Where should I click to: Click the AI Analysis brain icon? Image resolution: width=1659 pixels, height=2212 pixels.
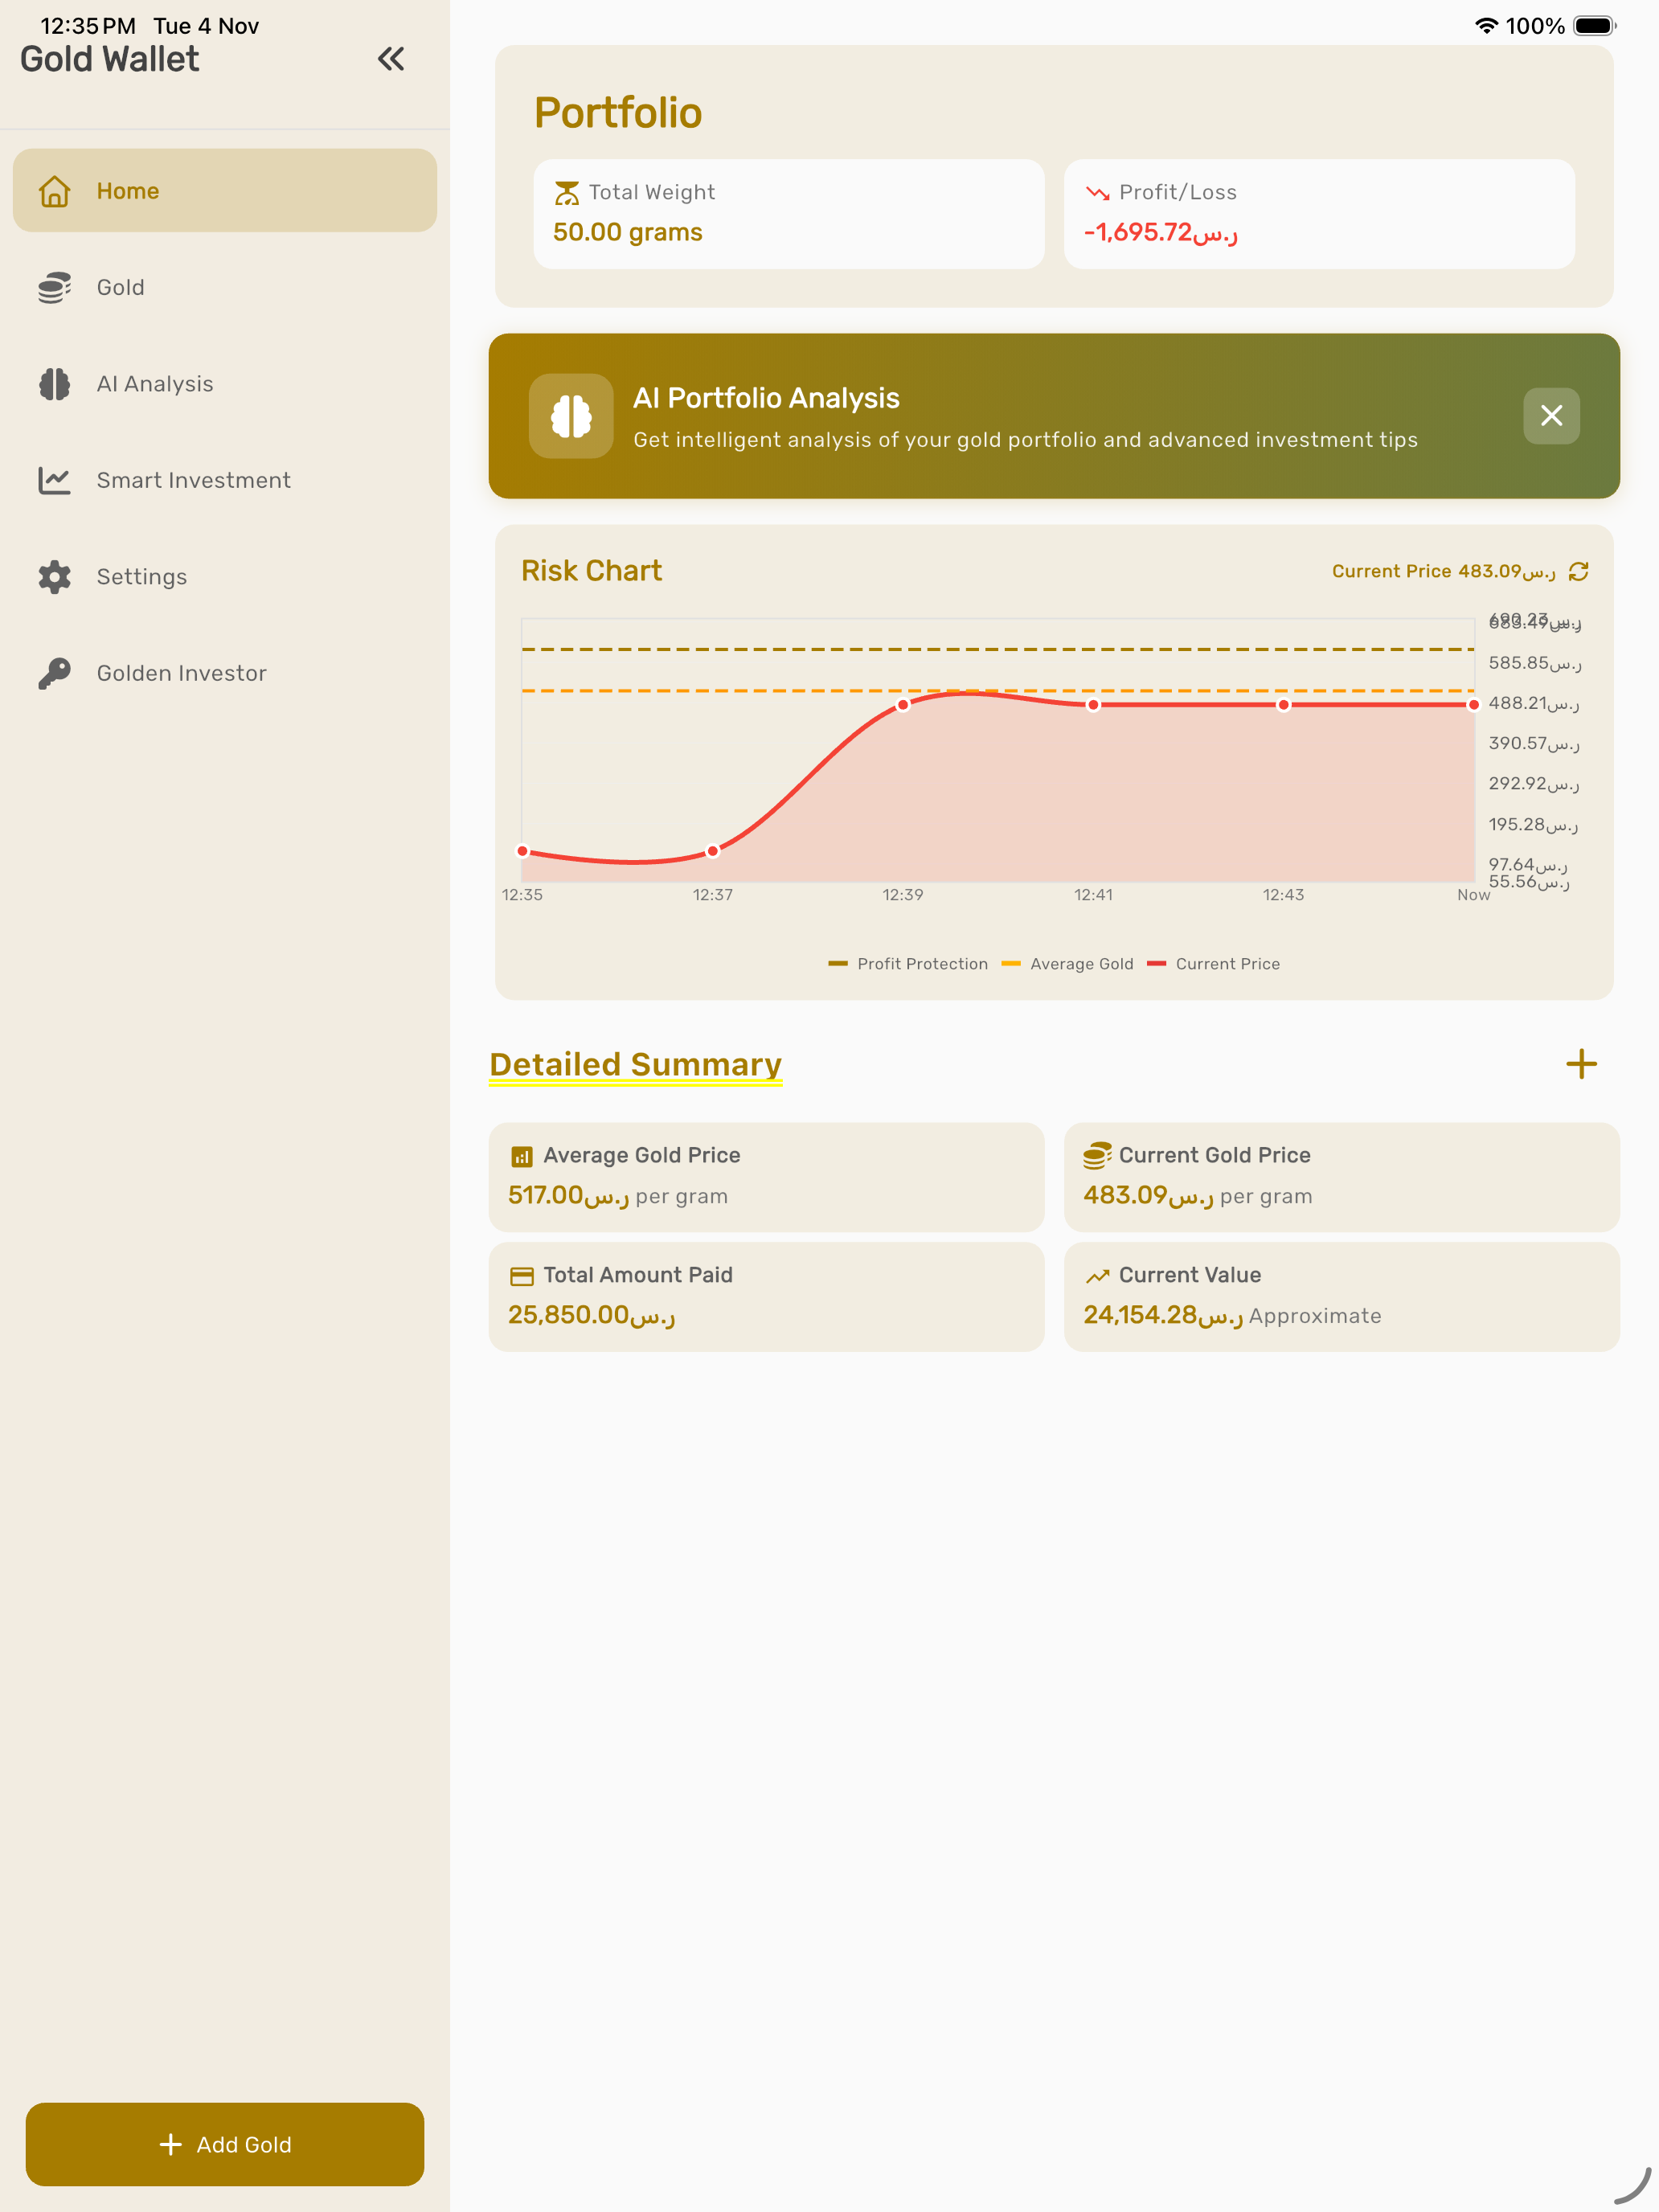tap(55, 384)
